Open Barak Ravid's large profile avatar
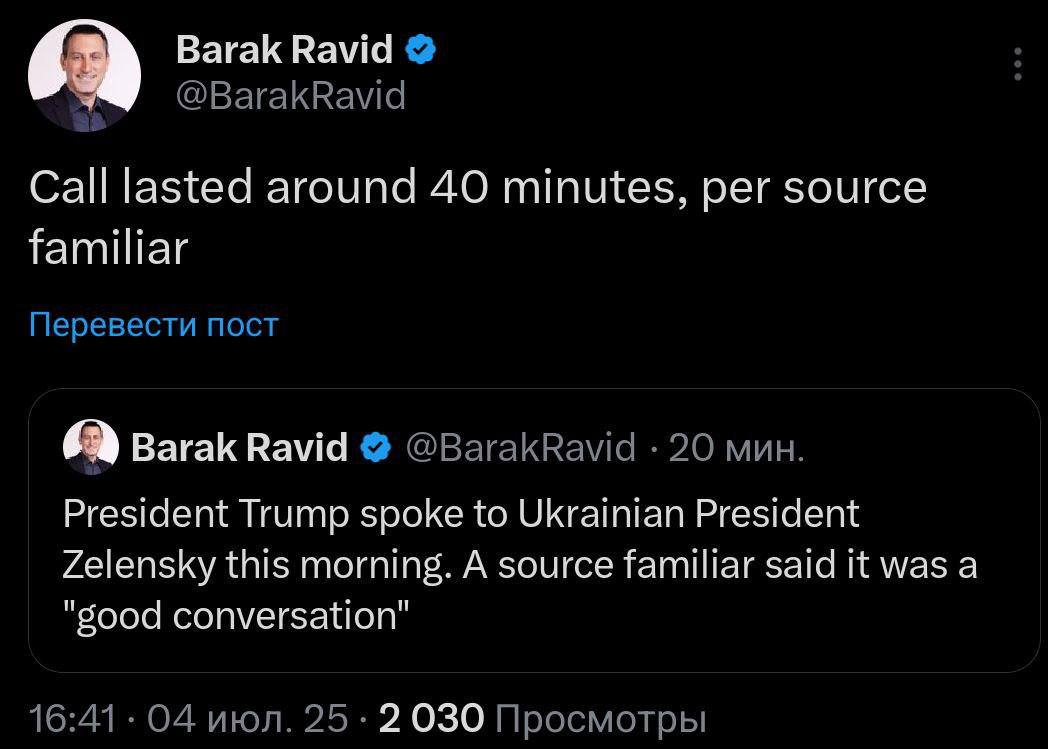This screenshot has height=749, width=1048. coord(84,76)
